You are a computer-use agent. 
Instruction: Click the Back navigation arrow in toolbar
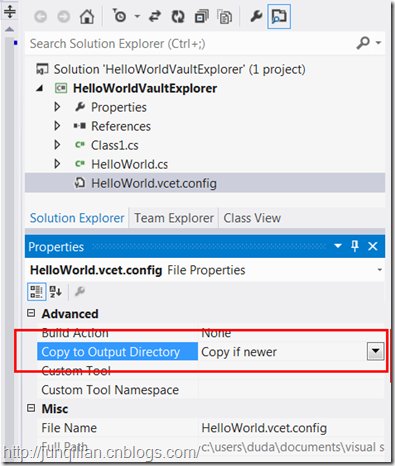(x=41, y=16)
